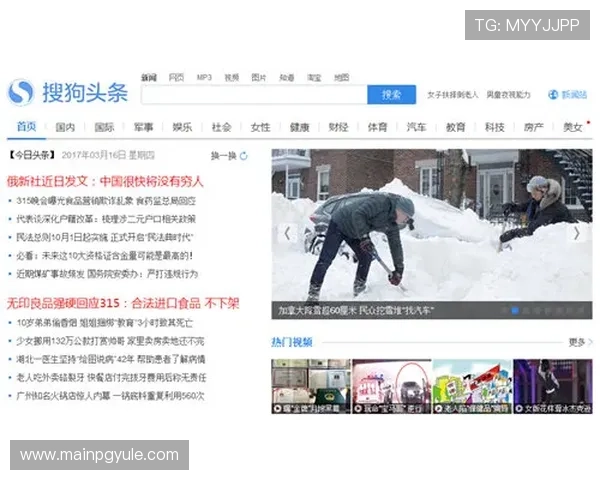Open the 老人吃外卖硌裂牙 news item
This screenshot has height=480, width=600.
tap(111, 378)
